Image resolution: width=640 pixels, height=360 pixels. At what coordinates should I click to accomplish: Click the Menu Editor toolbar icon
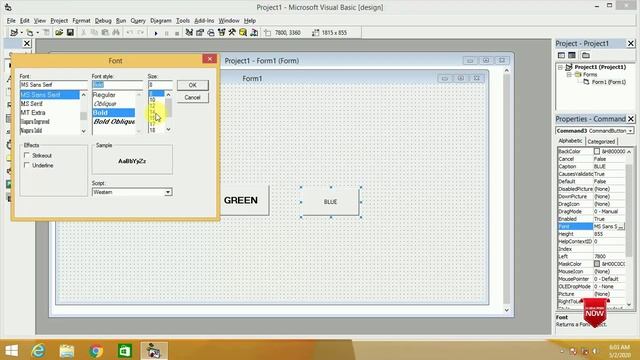(47, 32)
